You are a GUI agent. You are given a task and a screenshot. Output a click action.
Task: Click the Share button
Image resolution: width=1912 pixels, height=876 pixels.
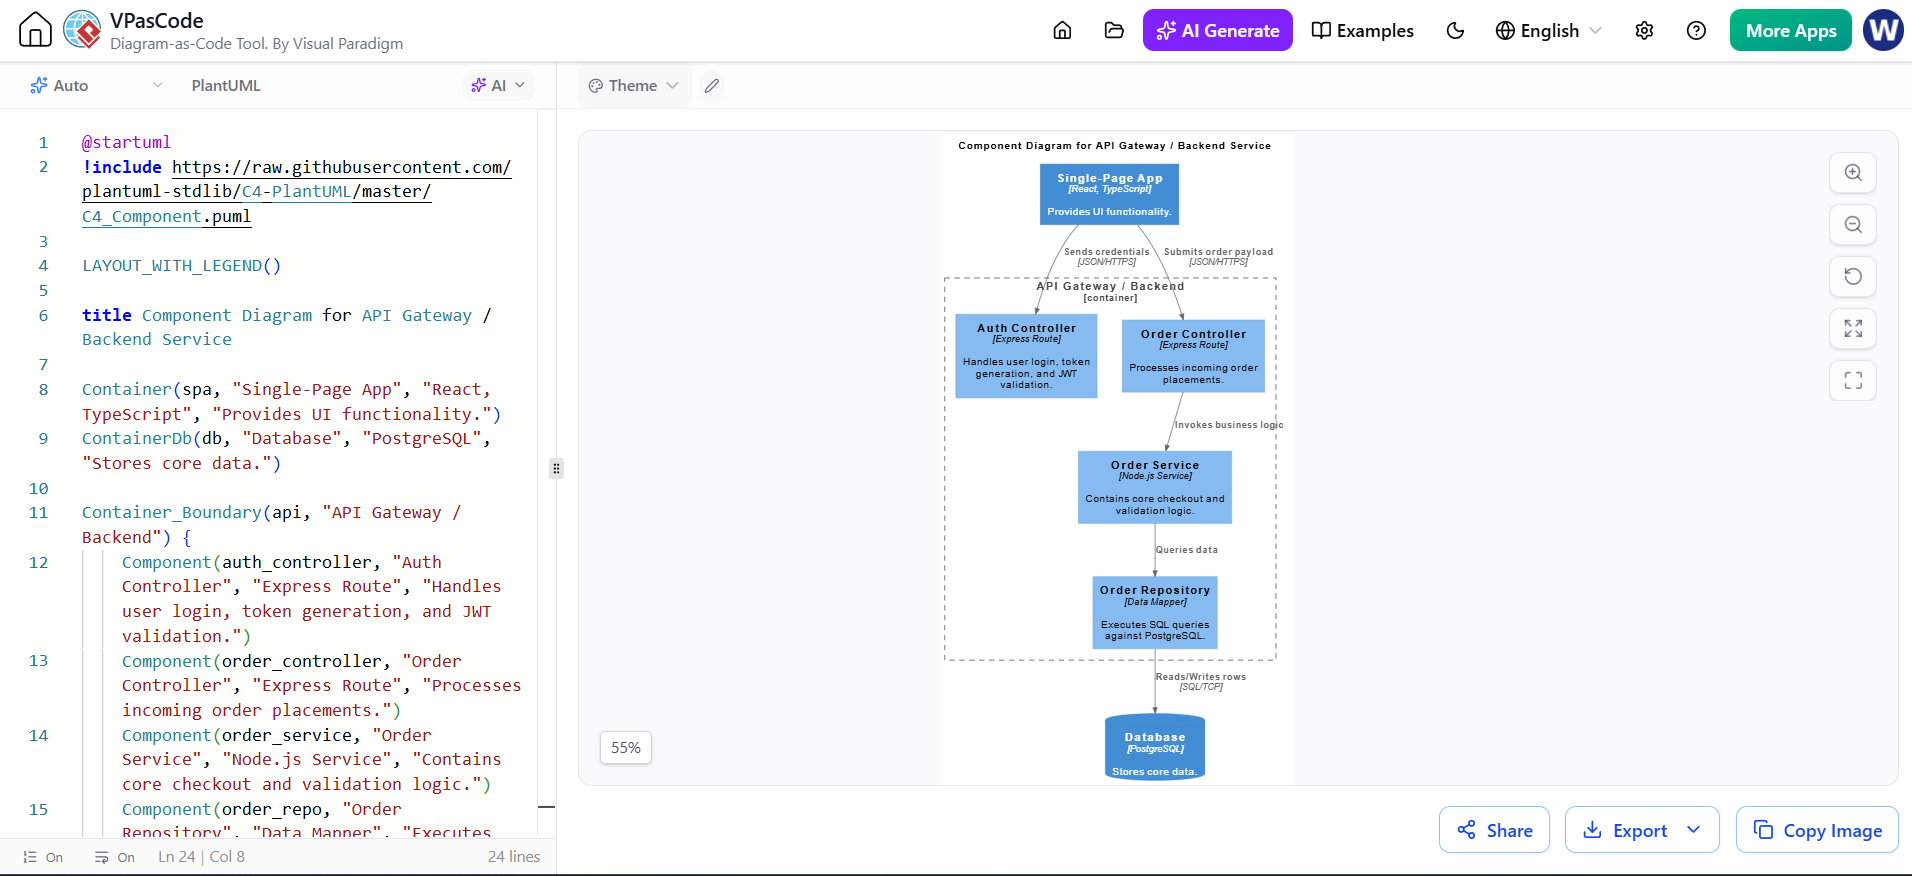coord(1494,830)
